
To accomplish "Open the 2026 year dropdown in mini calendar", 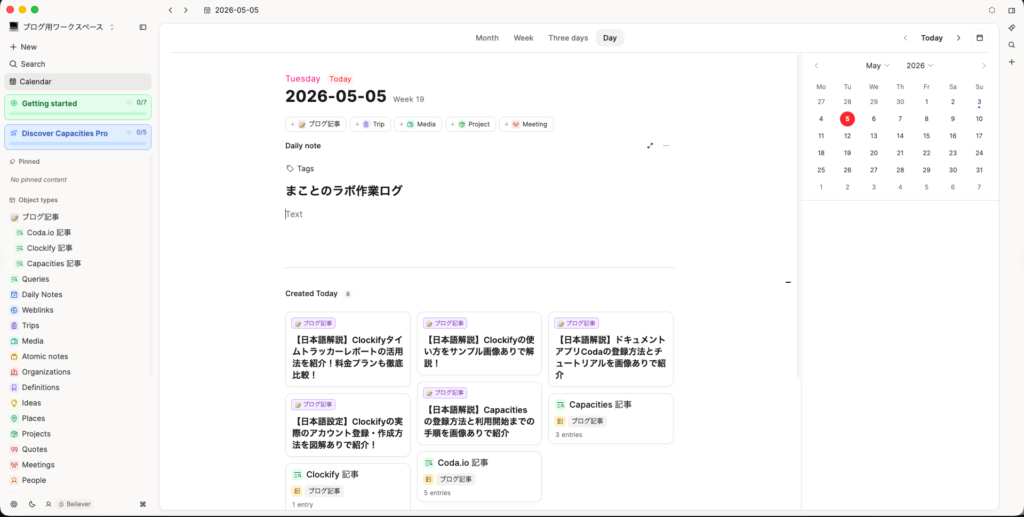I will click(920, 66).
